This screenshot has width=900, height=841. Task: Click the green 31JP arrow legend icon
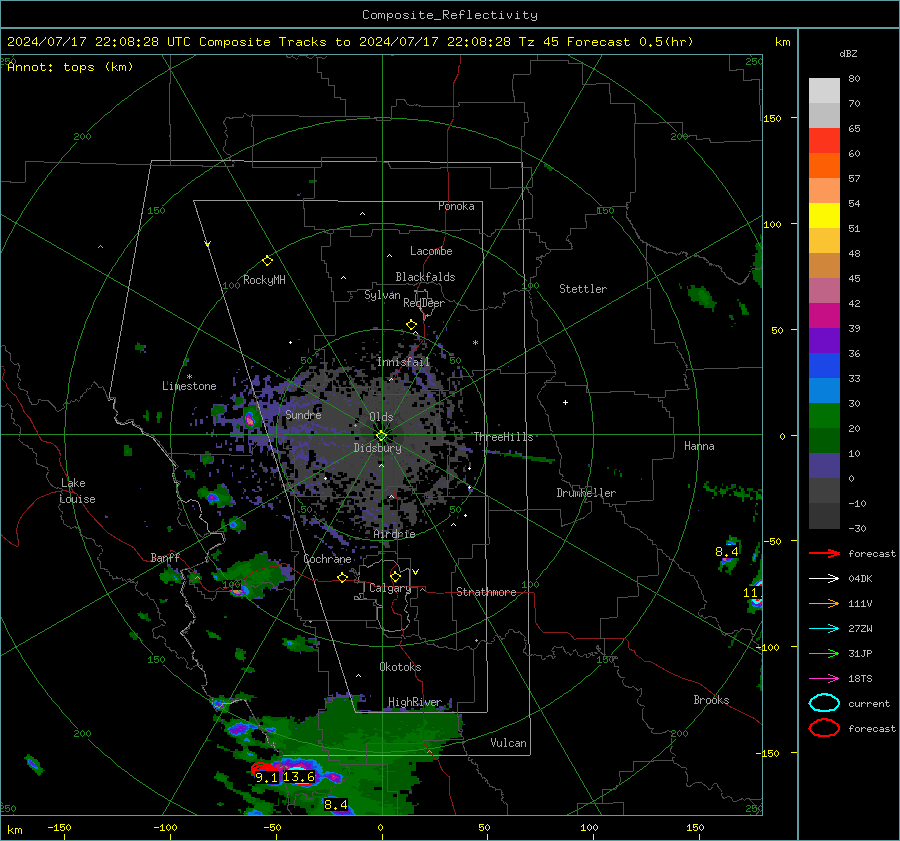click(x=824, y=653)
